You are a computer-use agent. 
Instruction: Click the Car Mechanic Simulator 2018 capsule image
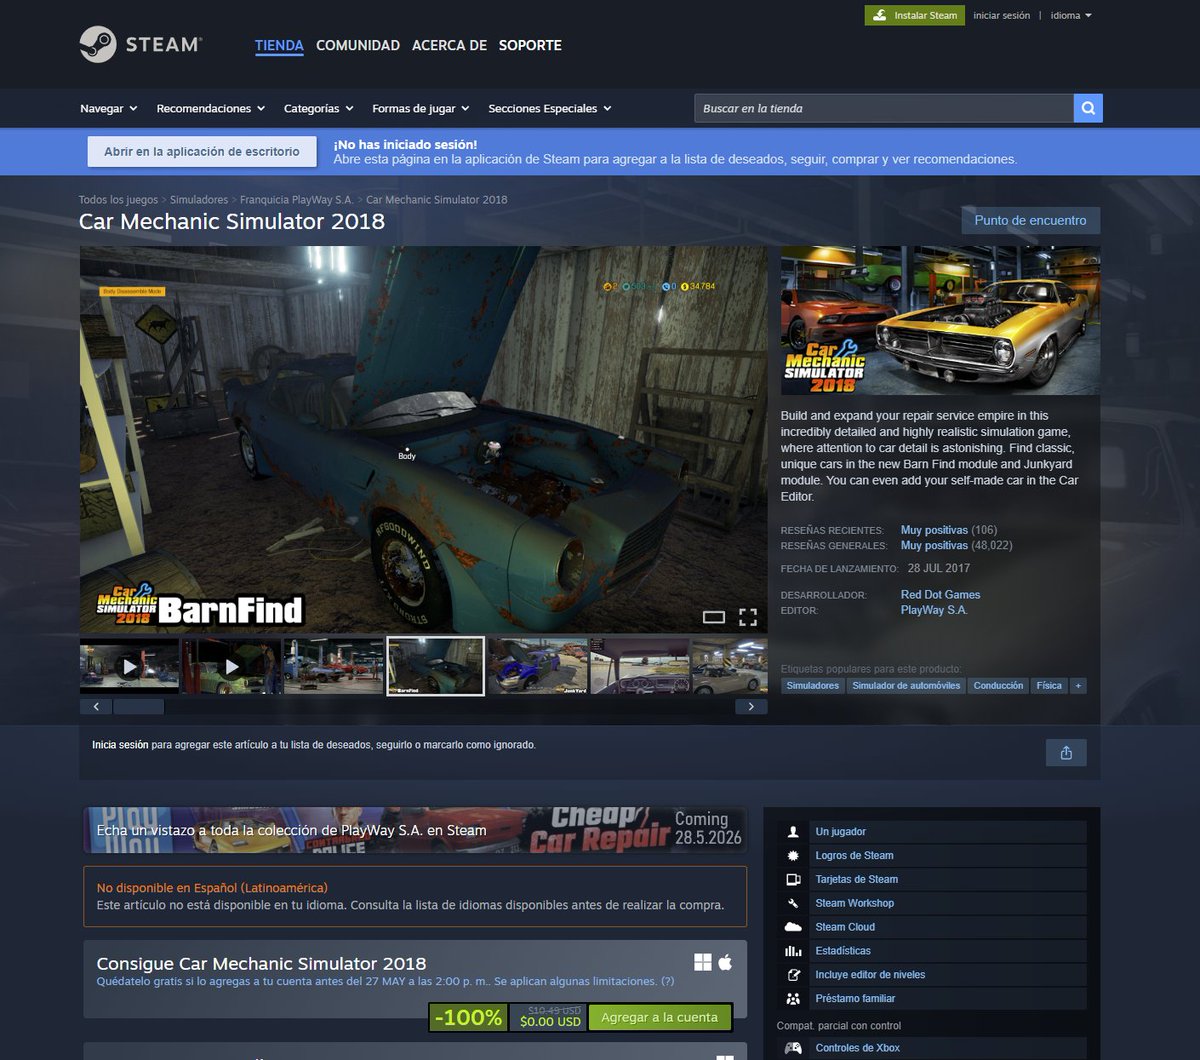tap(940, 320)
